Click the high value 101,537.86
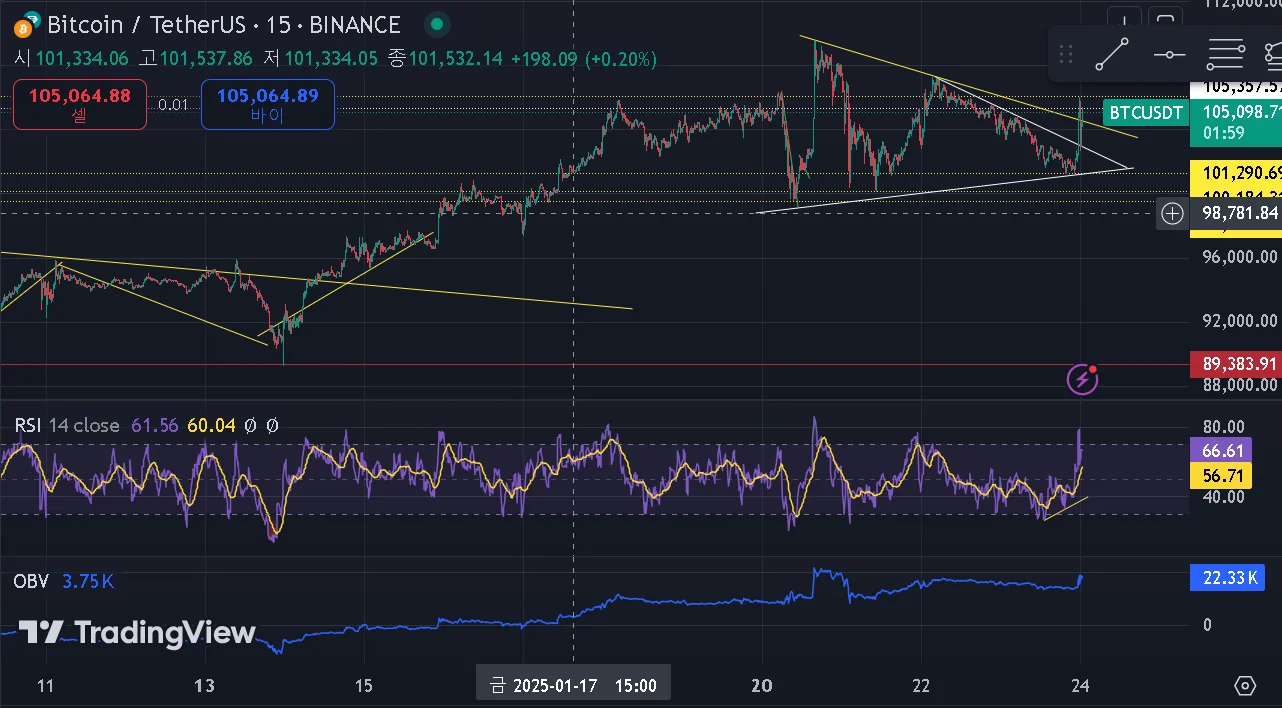 pyautogui.click(x=206, y=59)
